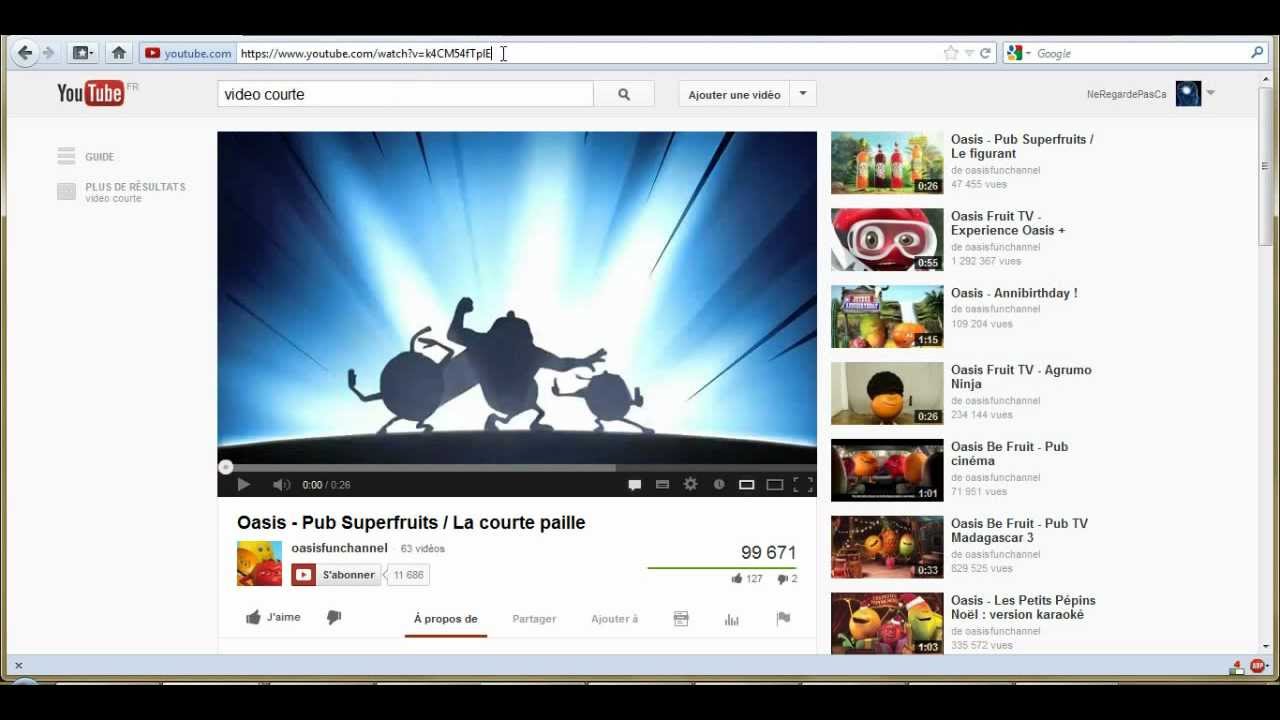Click the YouTube search field containing 'video courte'
This screenshot has height=720, width=1280.
[405, 94]
